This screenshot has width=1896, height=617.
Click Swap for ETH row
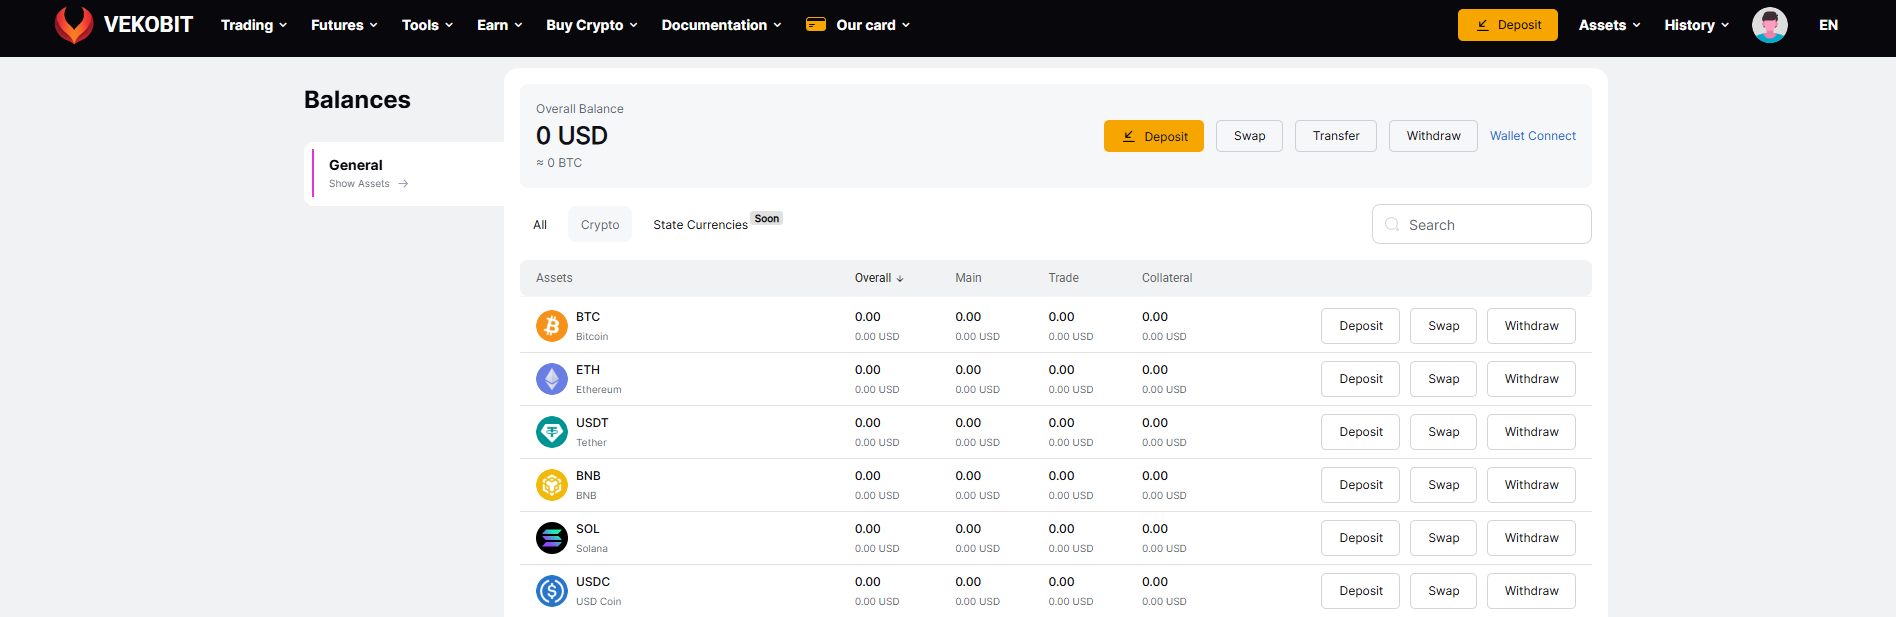pyautogui.click(x=1443, y=379)
